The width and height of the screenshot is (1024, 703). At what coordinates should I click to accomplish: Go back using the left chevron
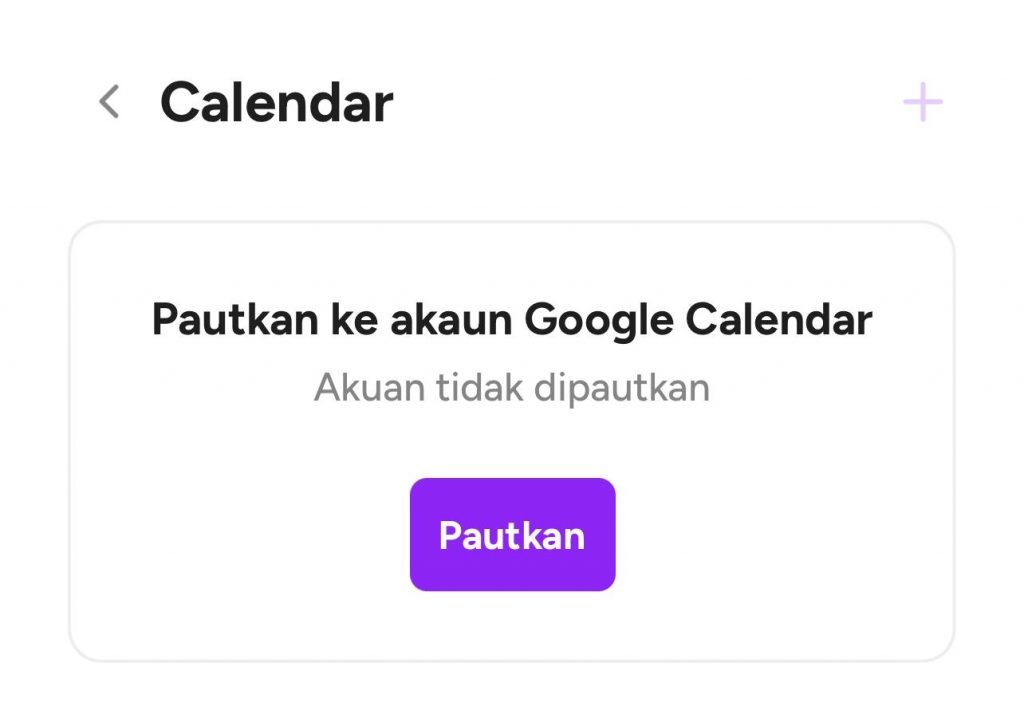click(109, 102)
